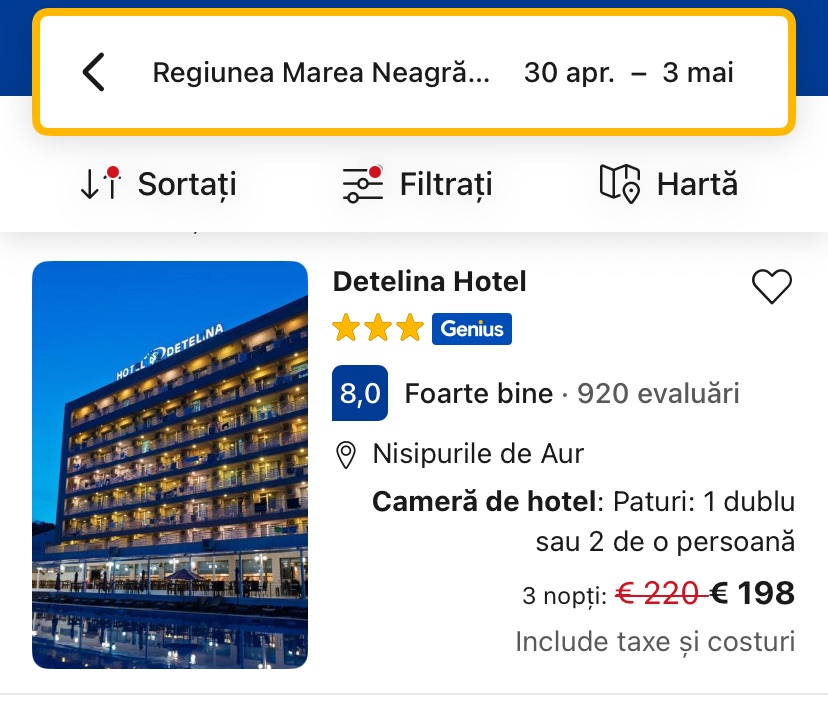Click the location pin beside Nisipurile de Aur

[346, 455]
